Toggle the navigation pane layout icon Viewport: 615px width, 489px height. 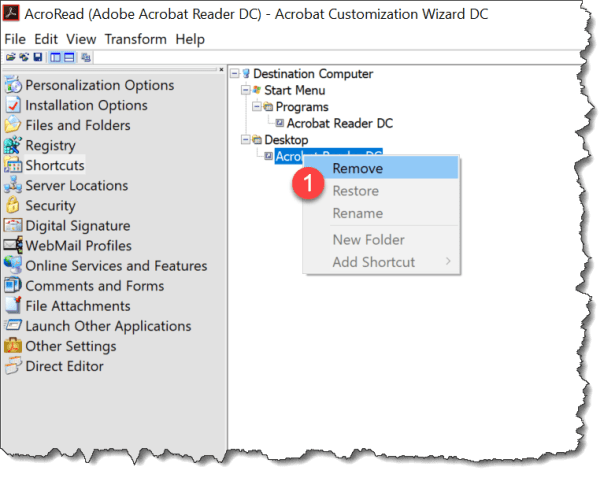(55, 58)
